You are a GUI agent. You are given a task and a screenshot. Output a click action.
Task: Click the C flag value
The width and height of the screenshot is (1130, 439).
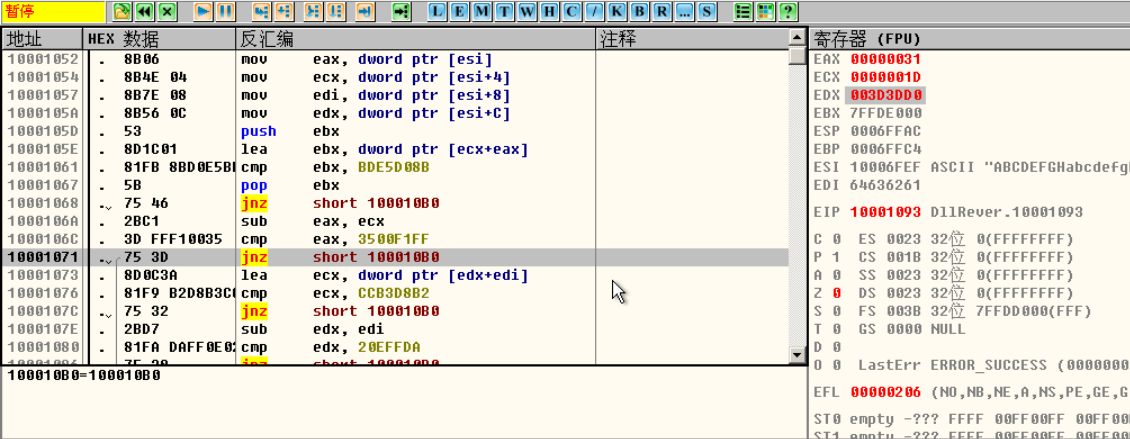pyautogui.click(x=837, y=239)
